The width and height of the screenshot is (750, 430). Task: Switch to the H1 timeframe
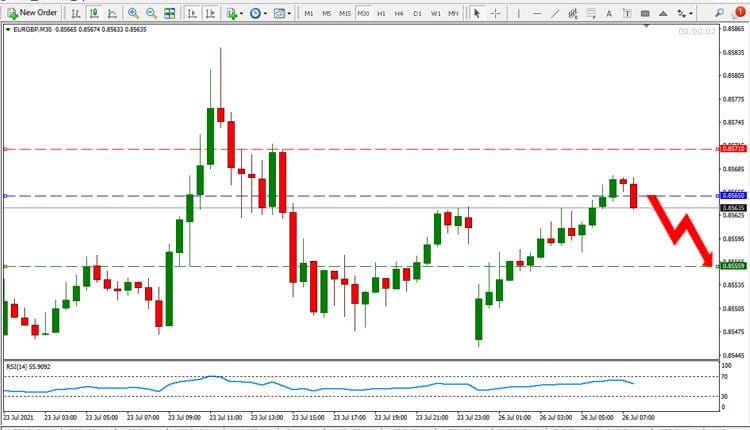point(381,13)
